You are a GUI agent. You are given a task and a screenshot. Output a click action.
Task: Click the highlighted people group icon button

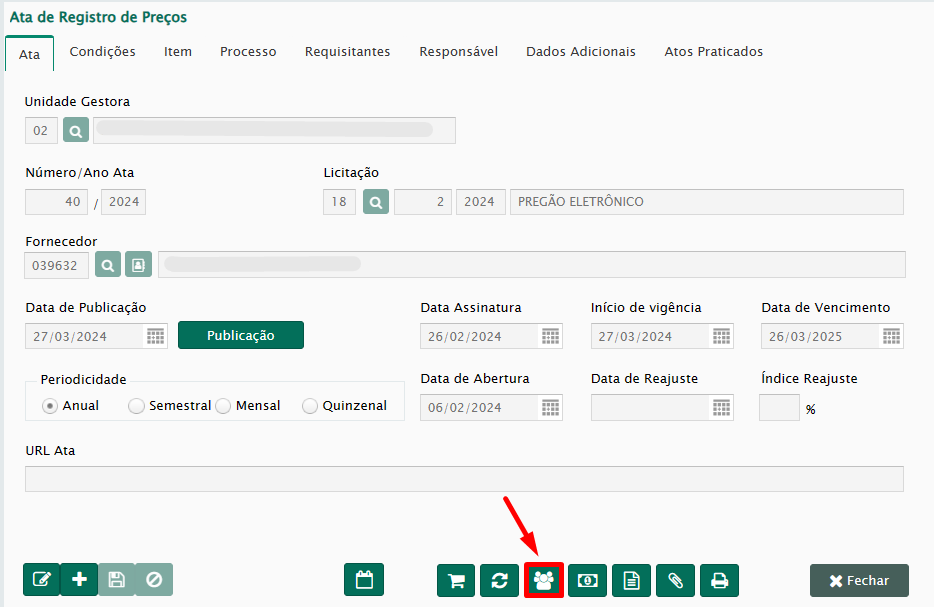click(x=544, y=580)
